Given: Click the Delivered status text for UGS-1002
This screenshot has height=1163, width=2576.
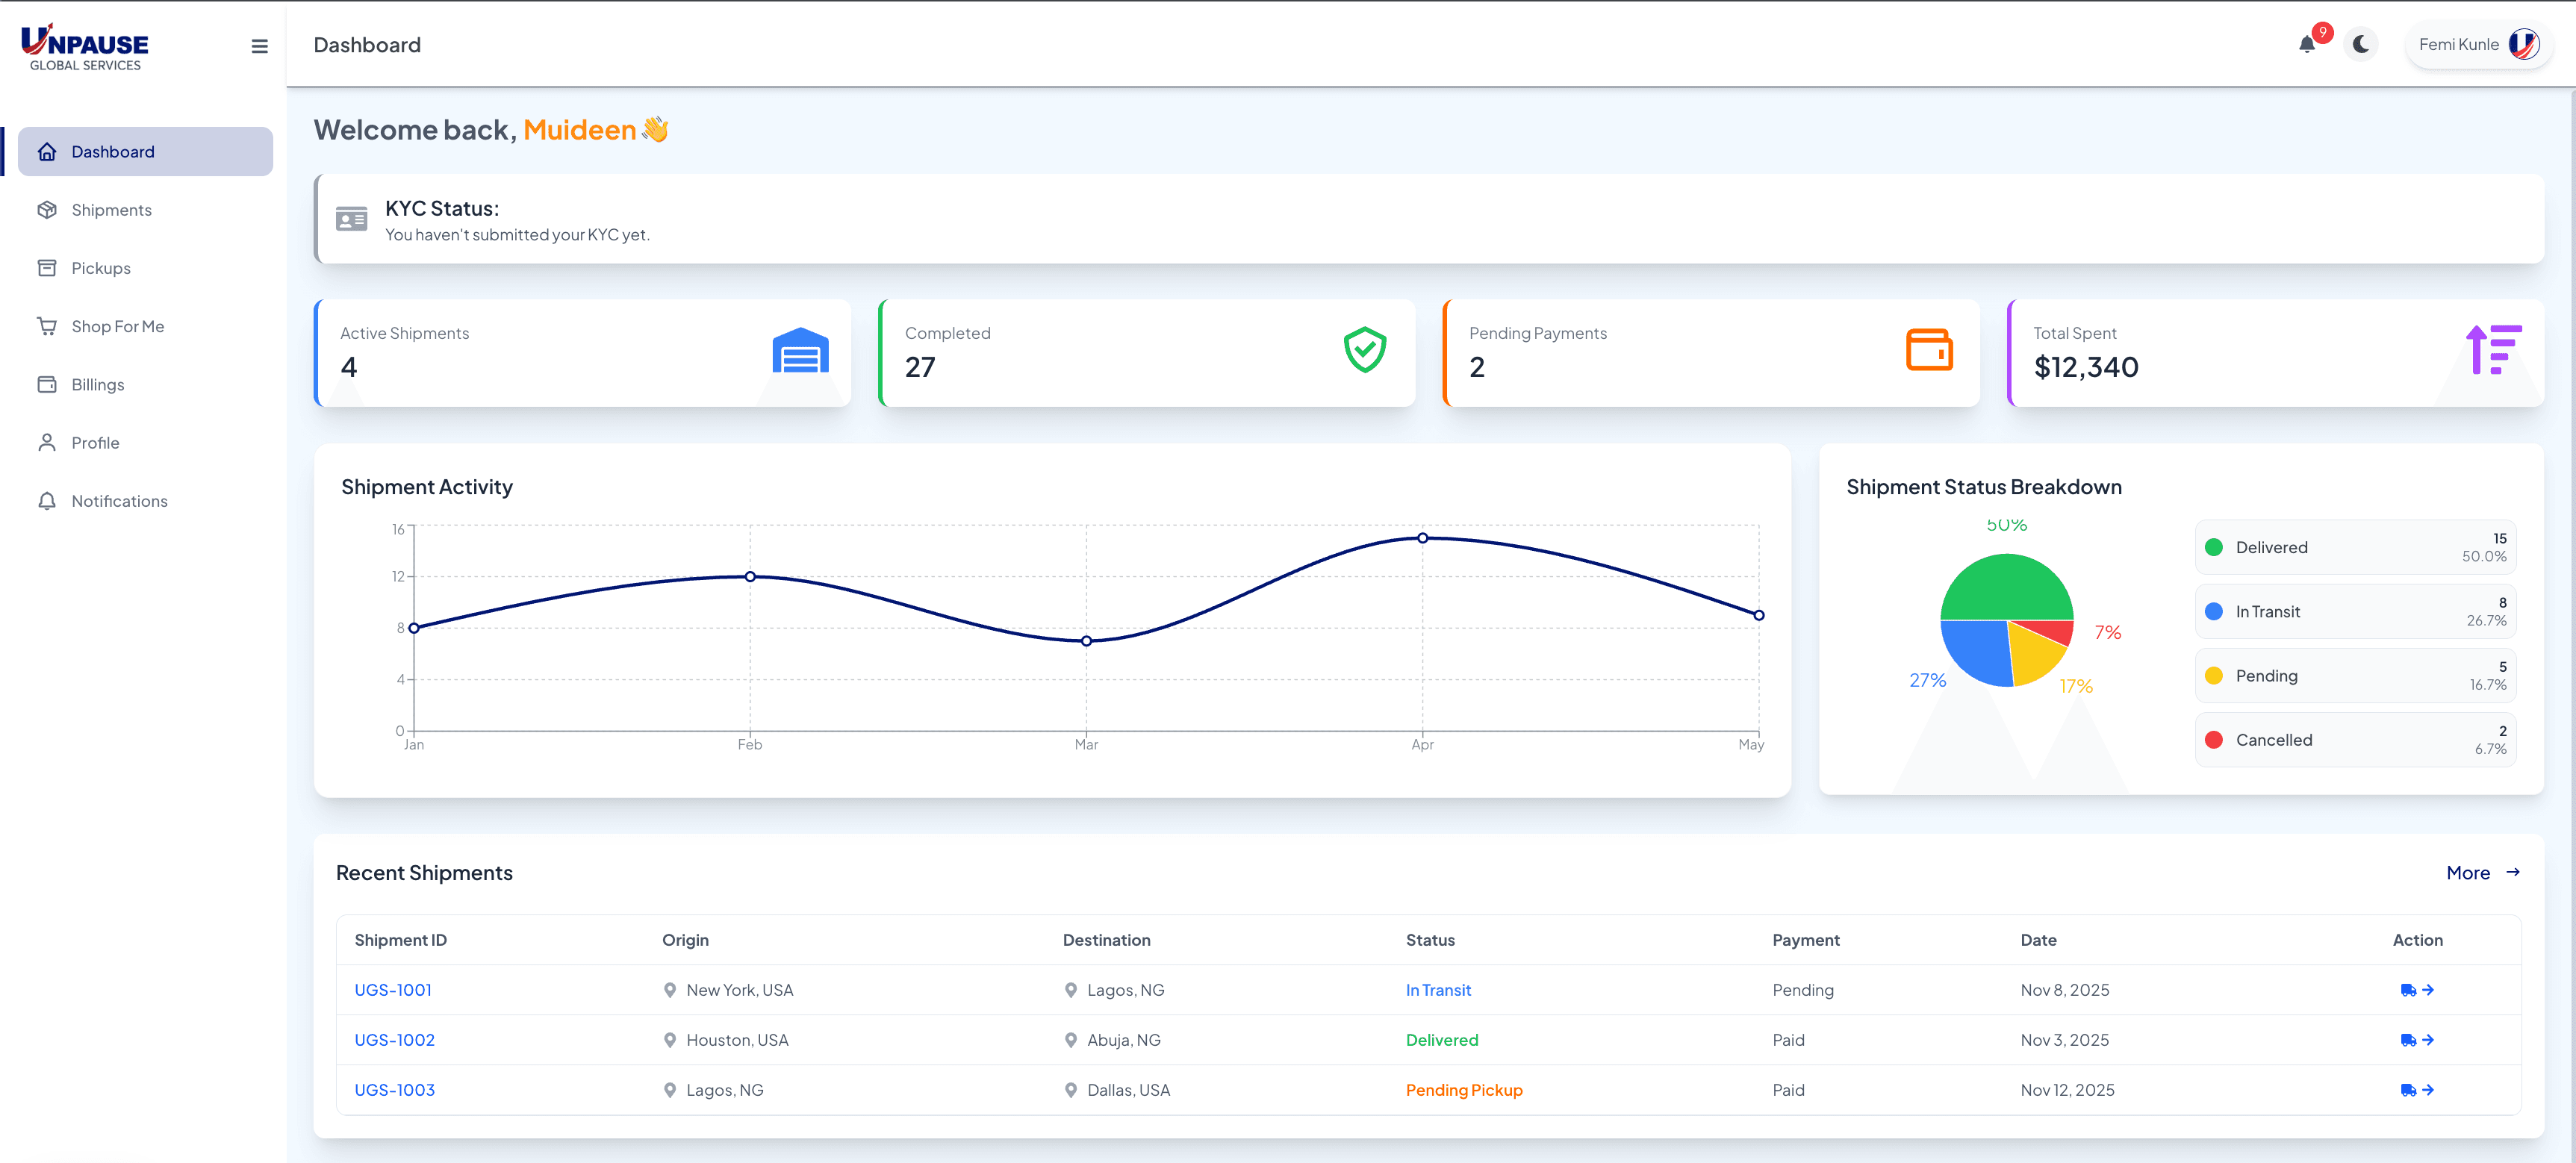Looking at the screenshot, I should [1441, 1039].
